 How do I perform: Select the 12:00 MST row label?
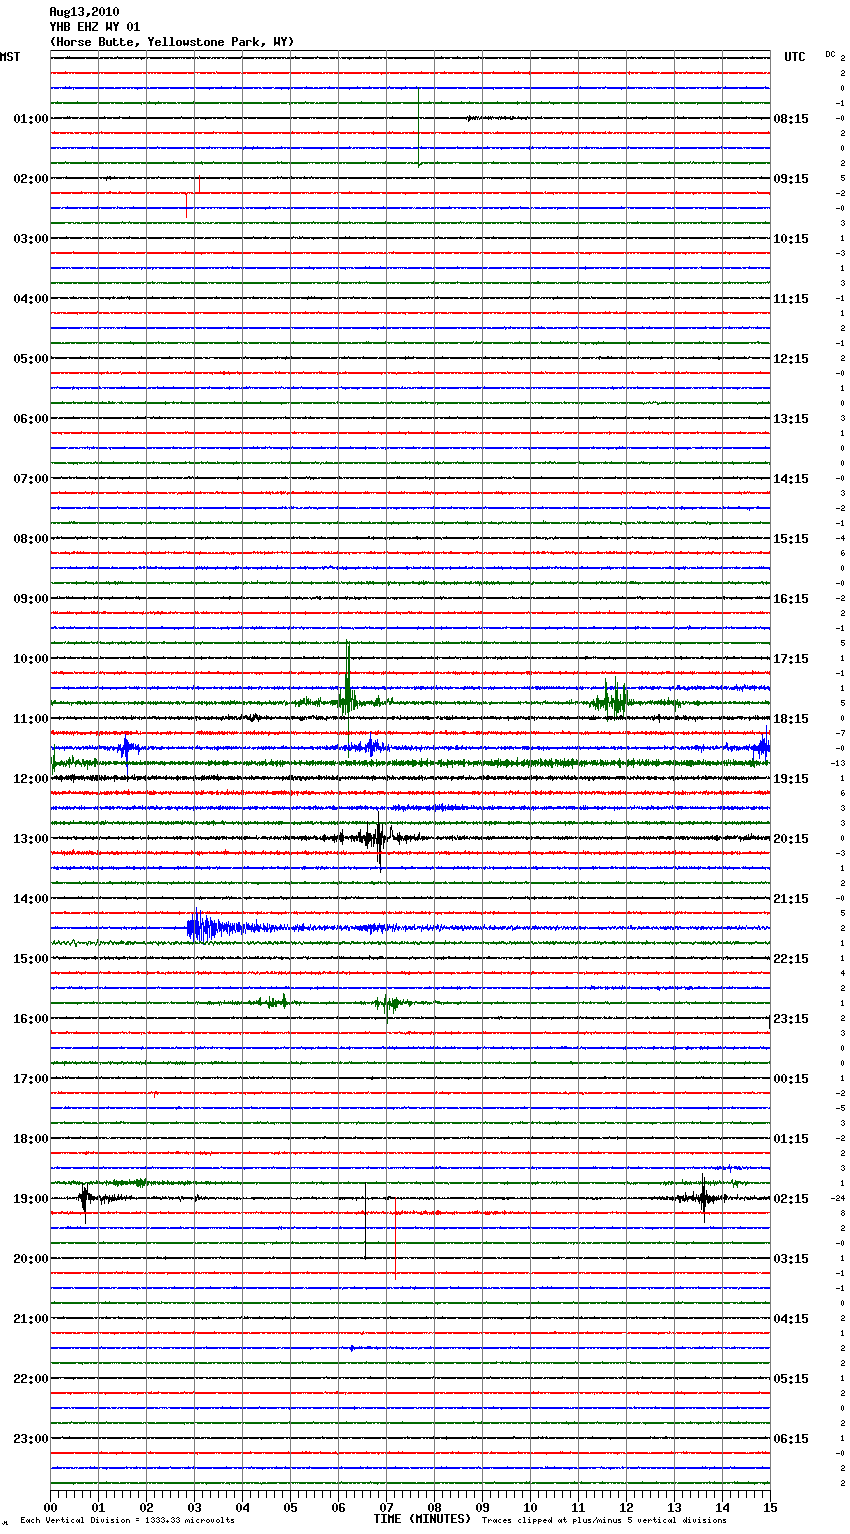31,779
